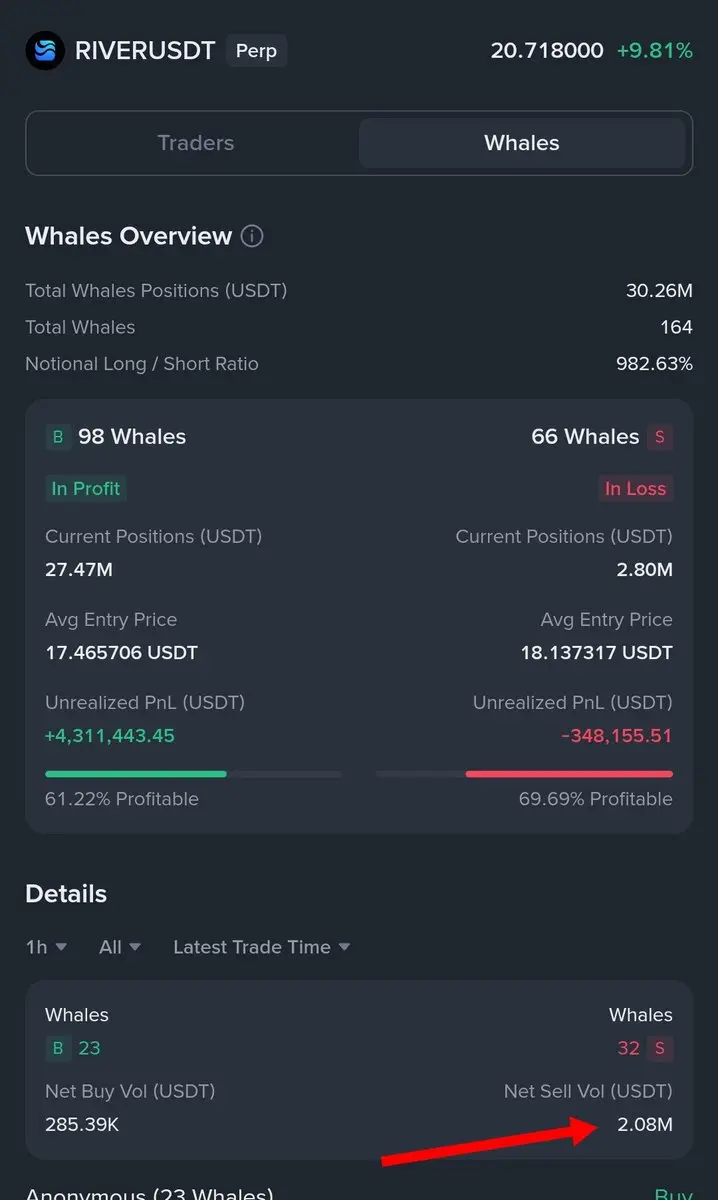Open the 1h timeframe dropdown

[x=46, y=947]
